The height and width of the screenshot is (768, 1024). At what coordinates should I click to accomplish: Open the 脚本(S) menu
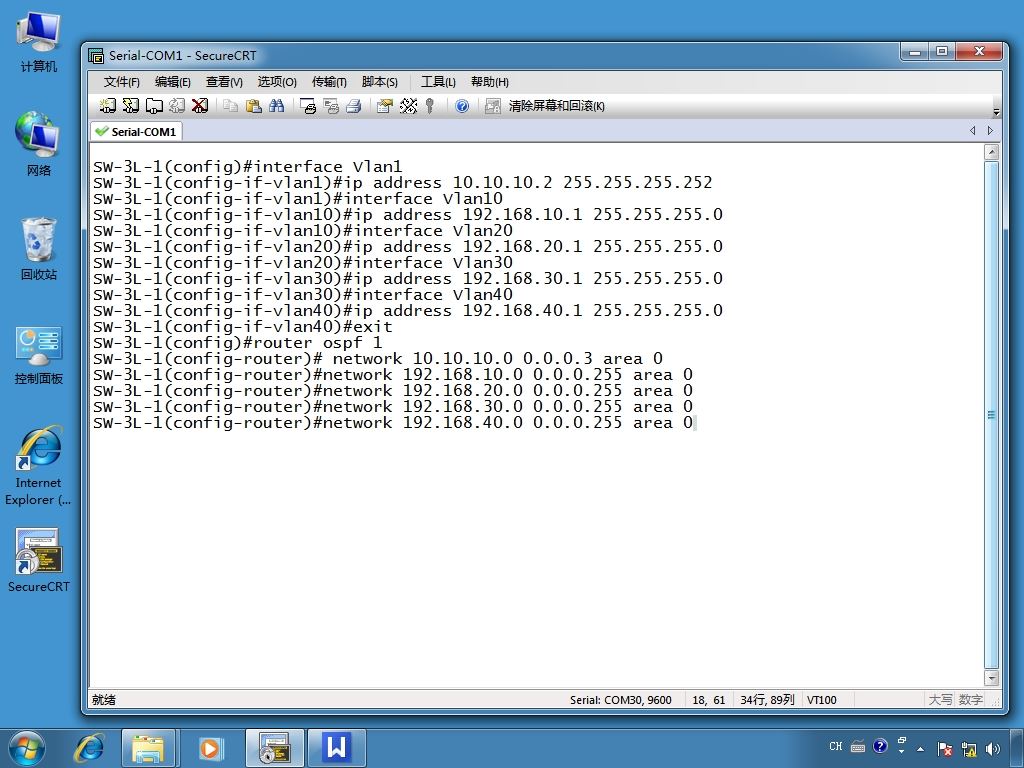pyautogui.click(x=379, y=82)
